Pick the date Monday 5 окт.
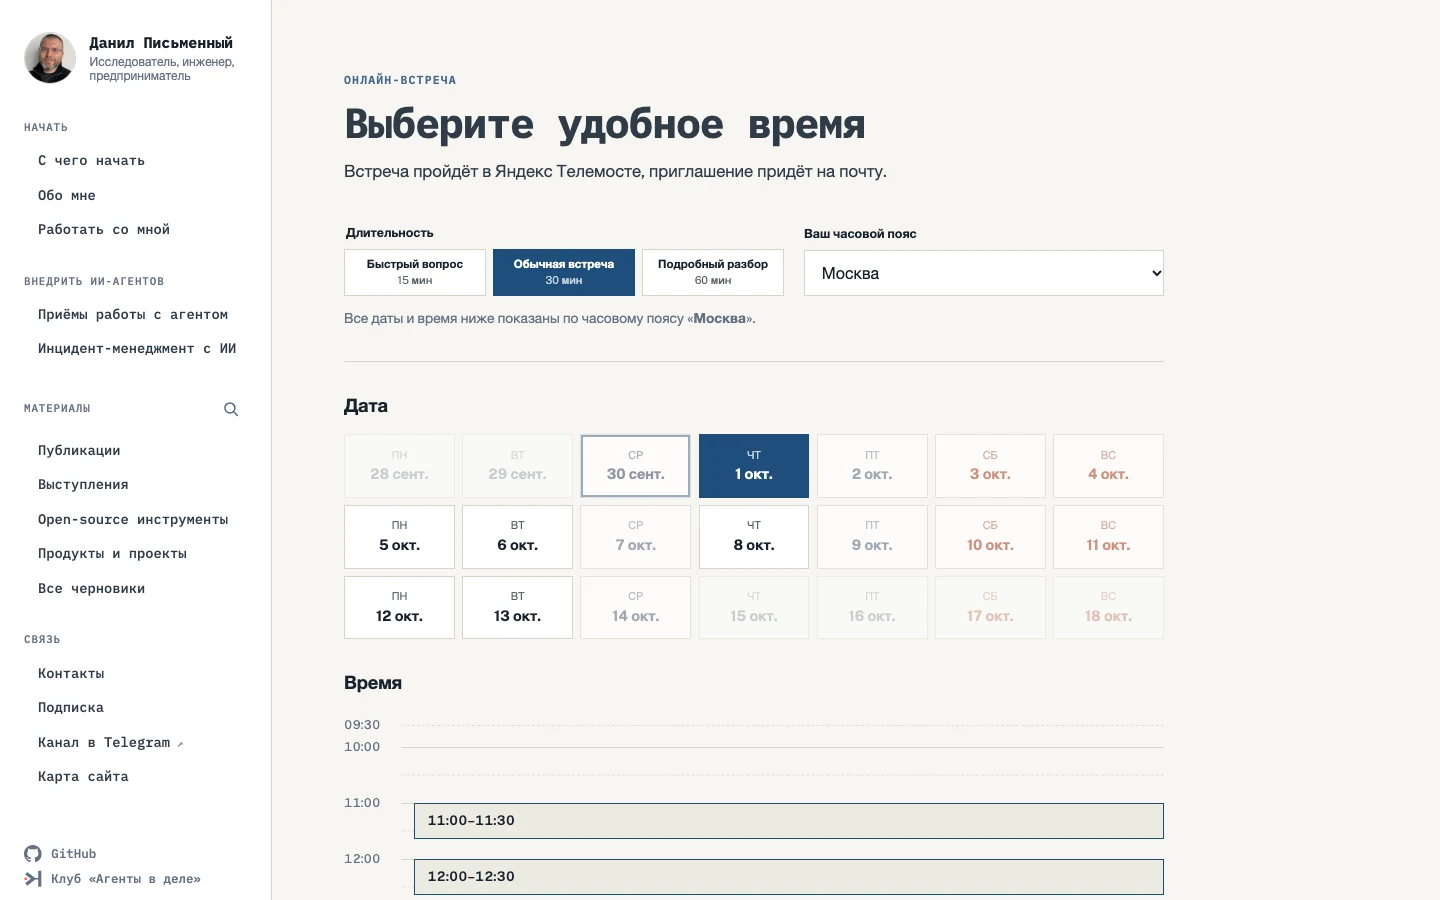 (x=399, y=537)
